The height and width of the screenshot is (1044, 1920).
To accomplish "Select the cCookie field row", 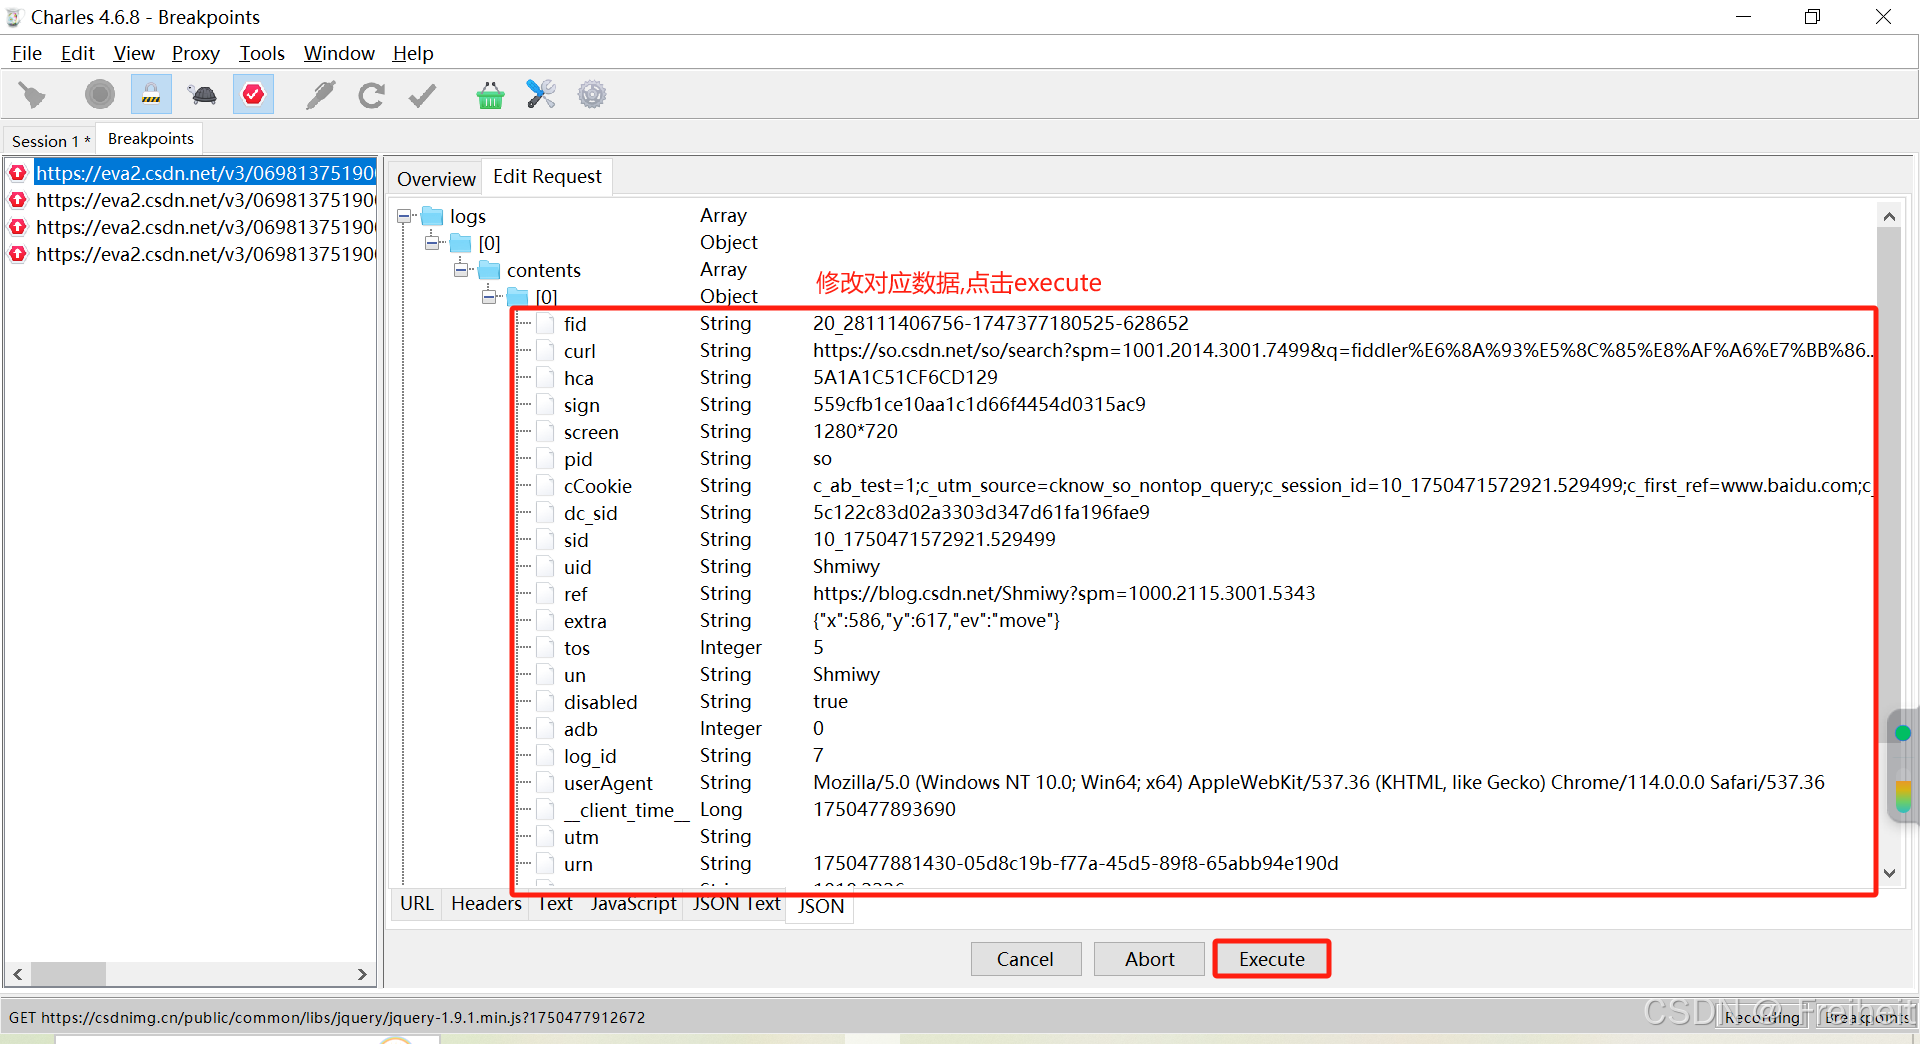I will click(1193, 486).
